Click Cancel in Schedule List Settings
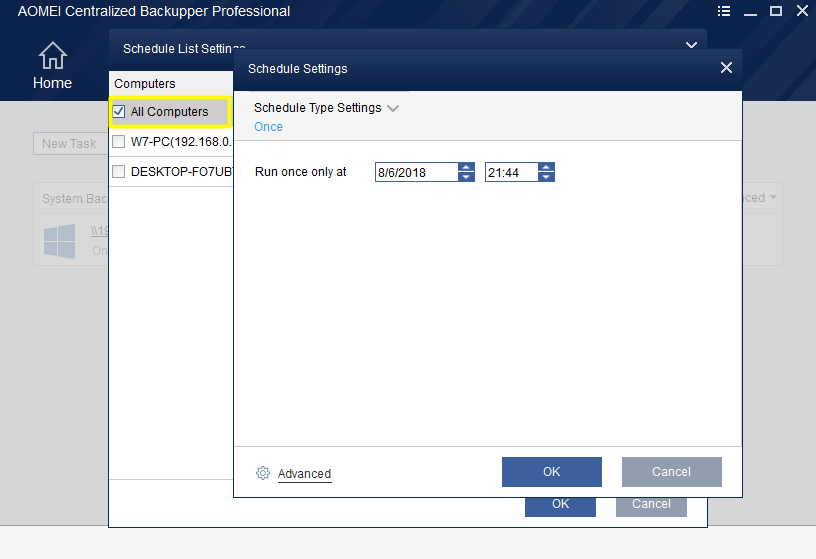Screen dimensions: 816x559 tap(651, 507)
